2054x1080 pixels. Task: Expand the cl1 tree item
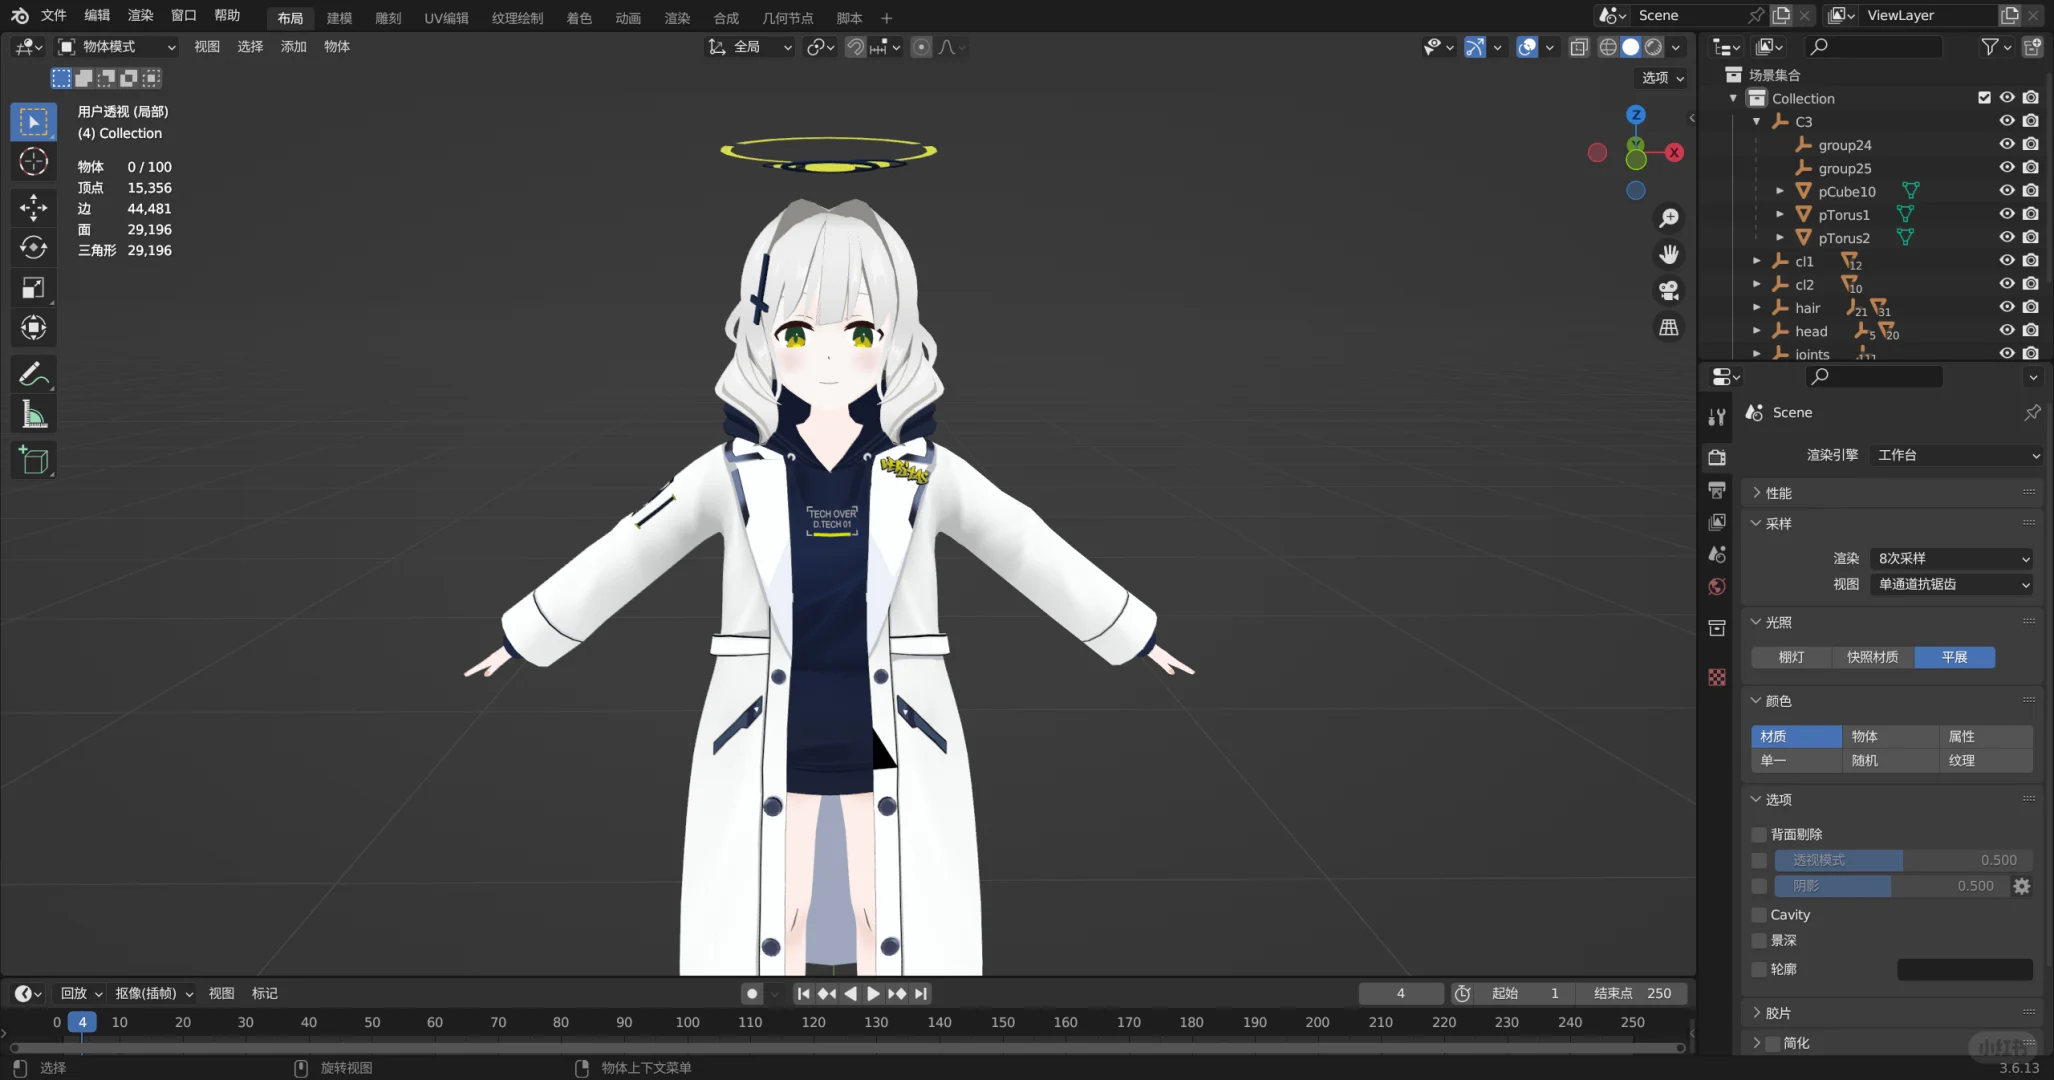pyautogui.click(x=1757, y=261)
